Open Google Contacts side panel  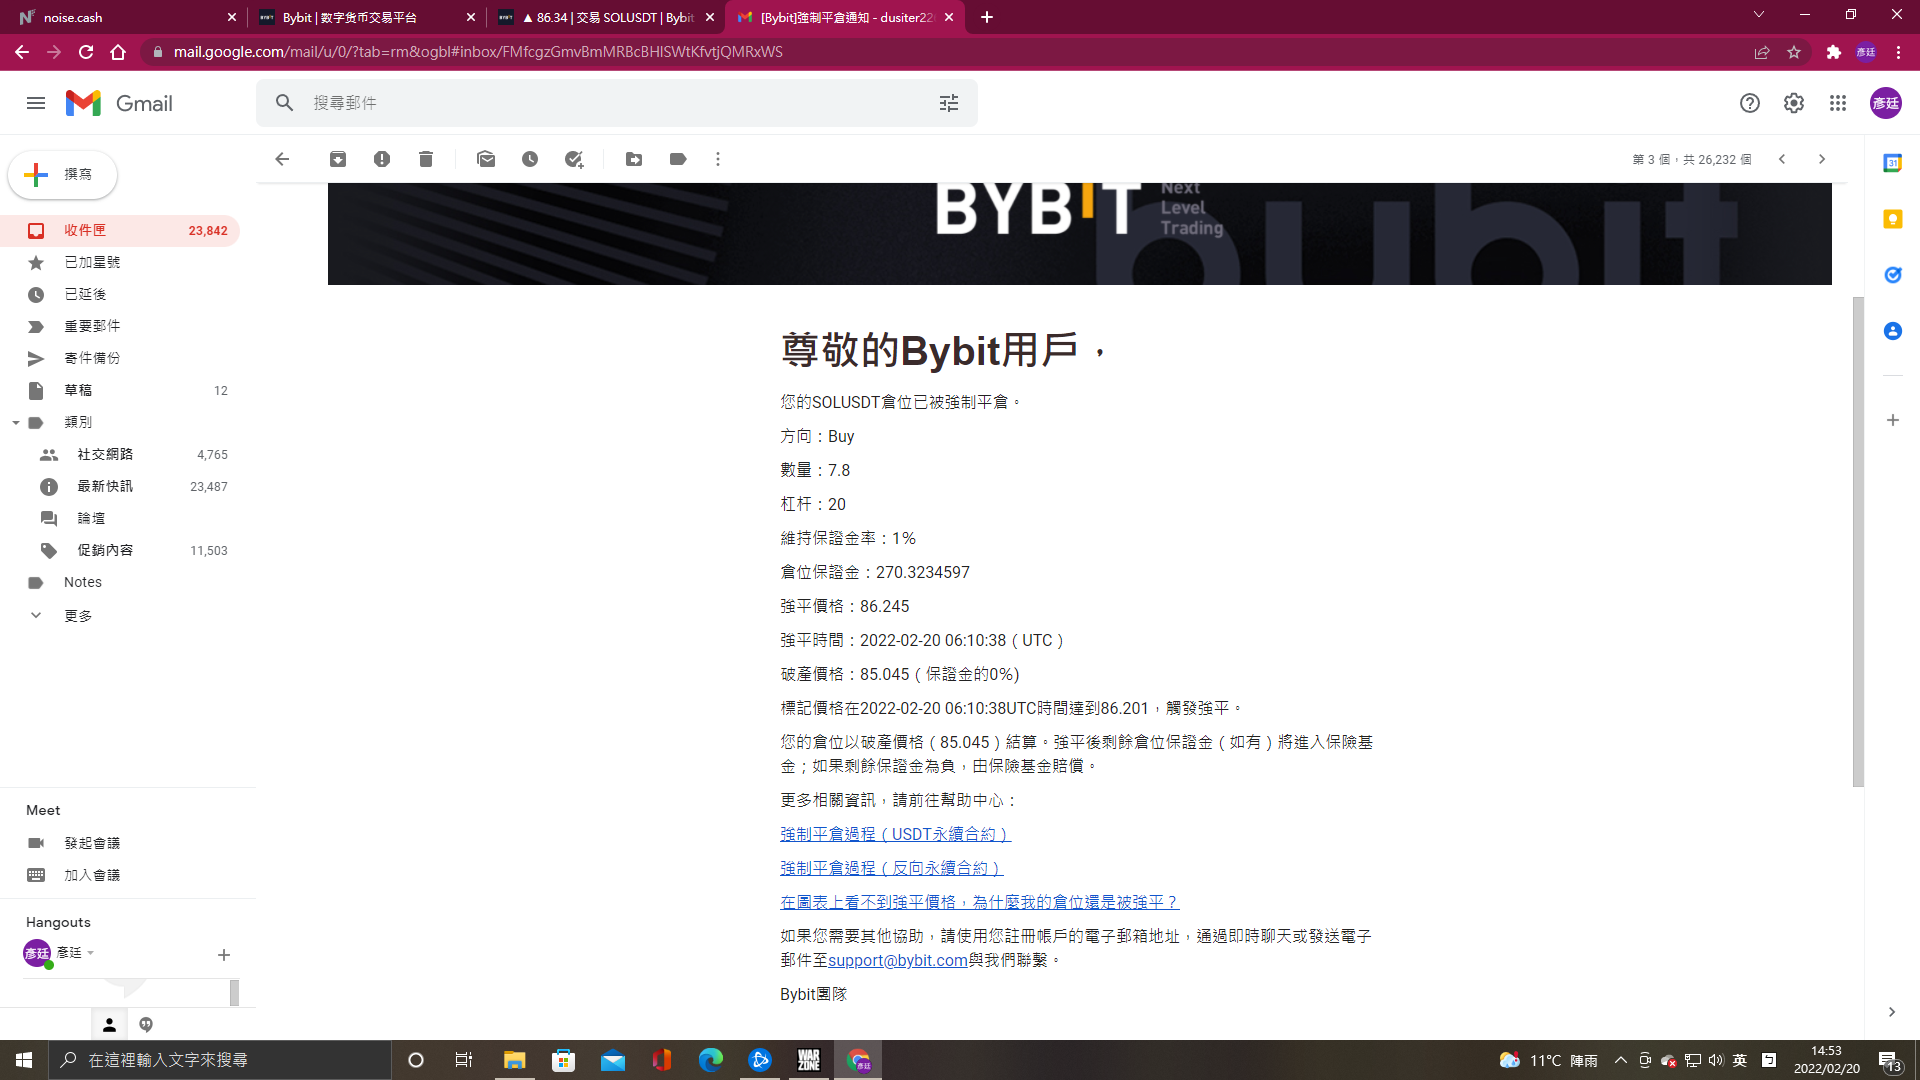(x=1893, y=331)
